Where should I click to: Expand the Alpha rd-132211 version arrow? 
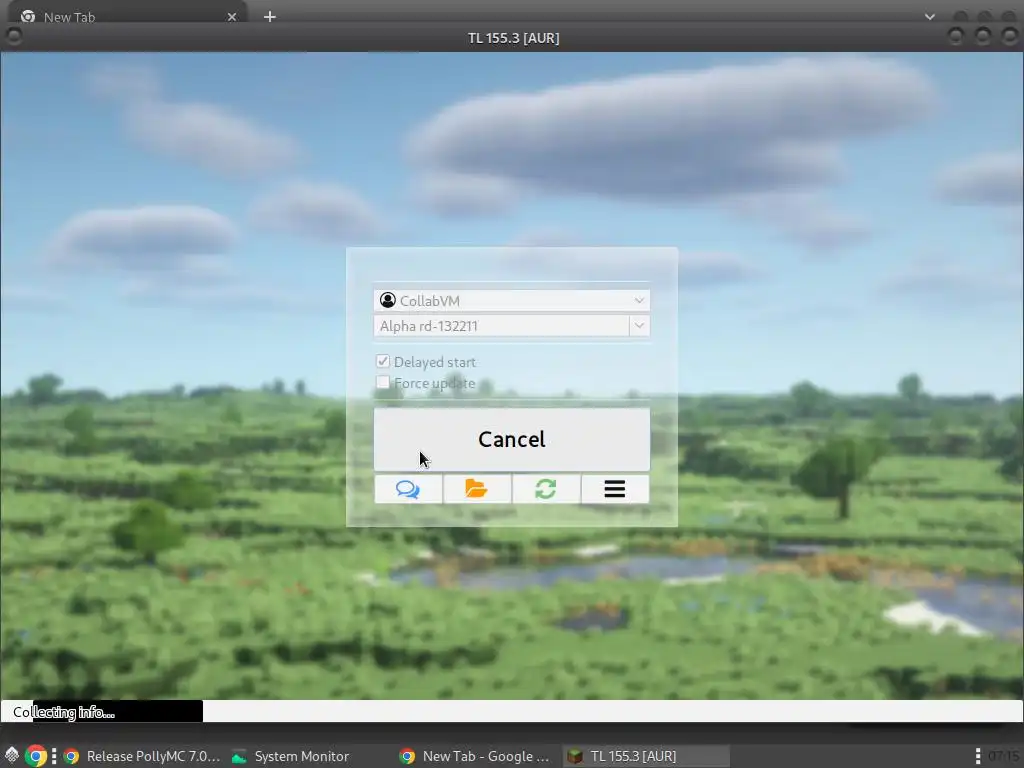tap(639, 325)
